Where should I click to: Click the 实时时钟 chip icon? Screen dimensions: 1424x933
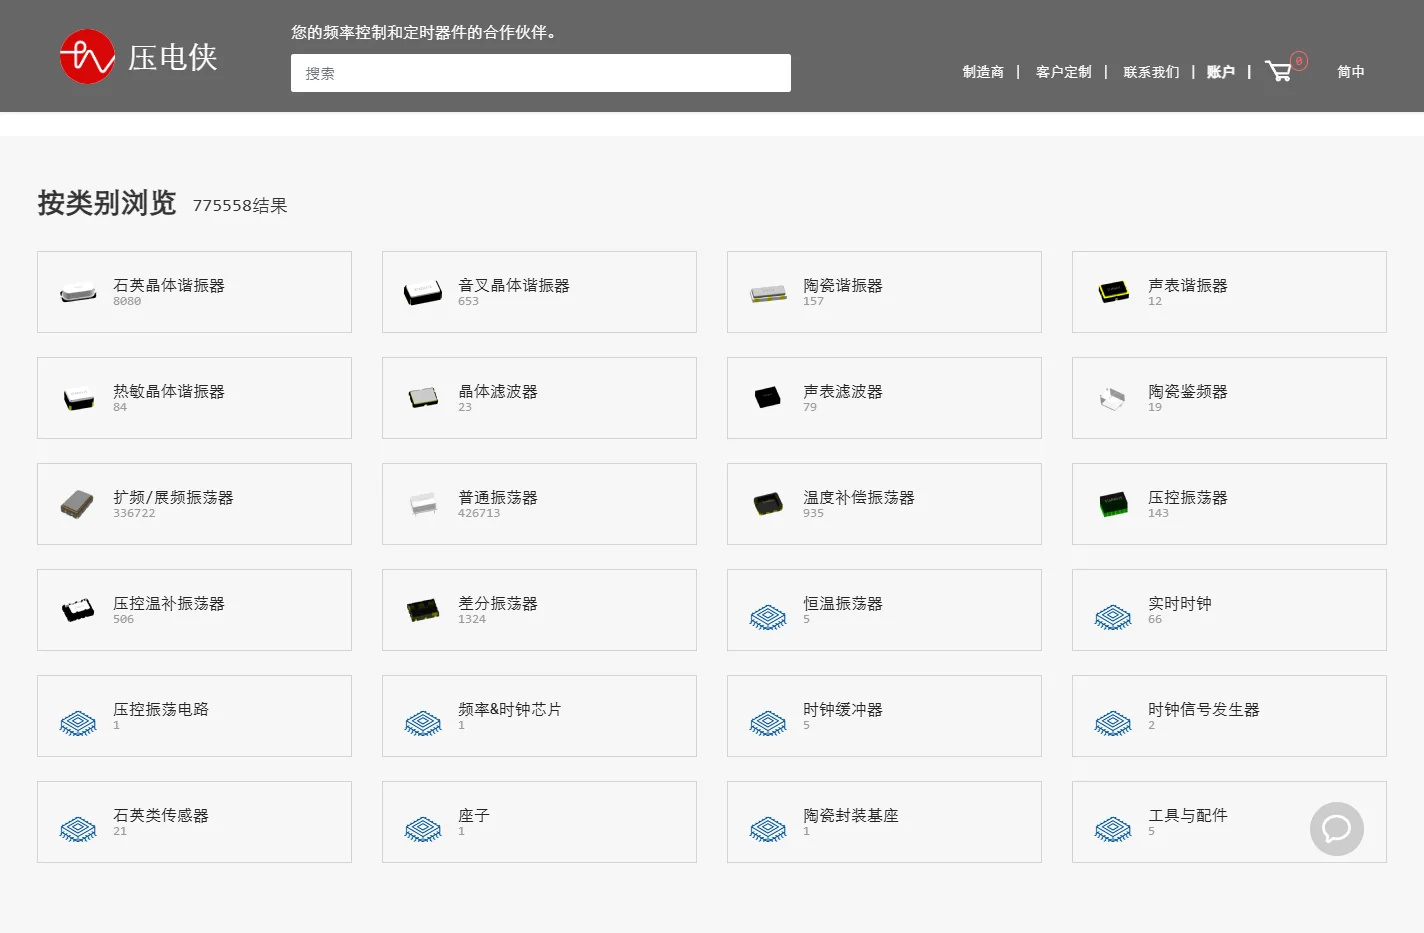1113,617
